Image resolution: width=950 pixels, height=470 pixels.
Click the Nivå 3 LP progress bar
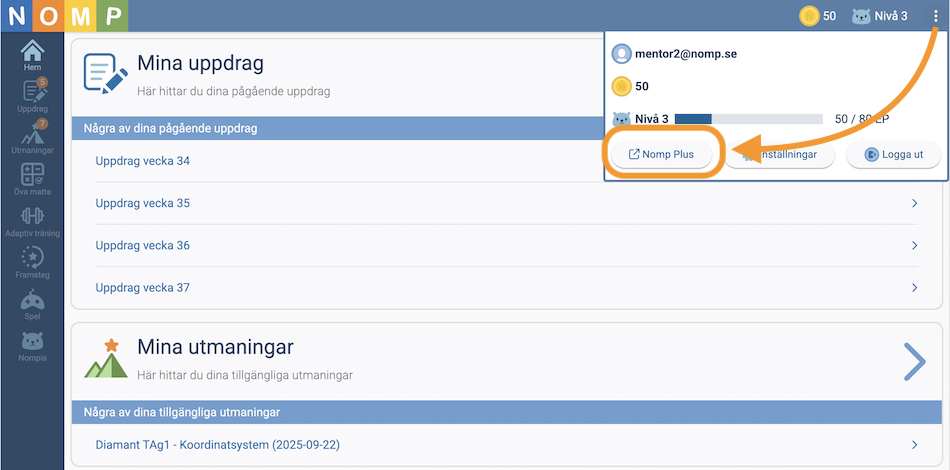tap(748, 119)
